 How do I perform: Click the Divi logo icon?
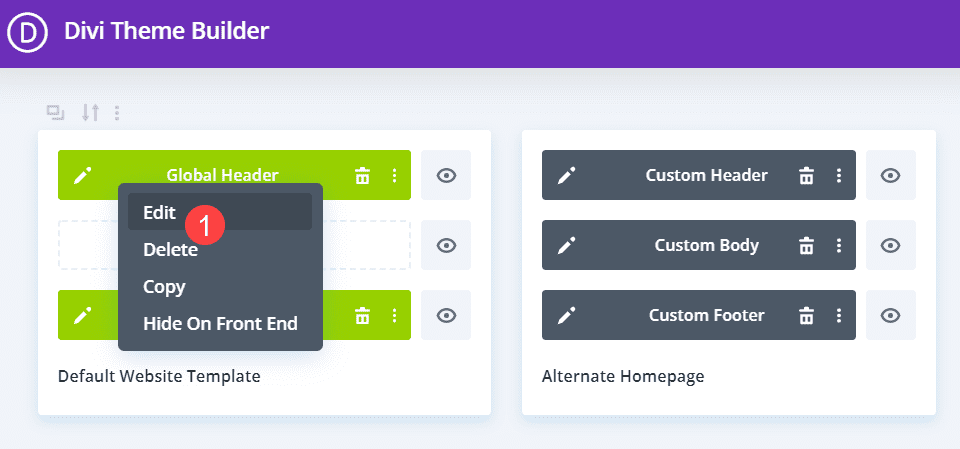28,32
